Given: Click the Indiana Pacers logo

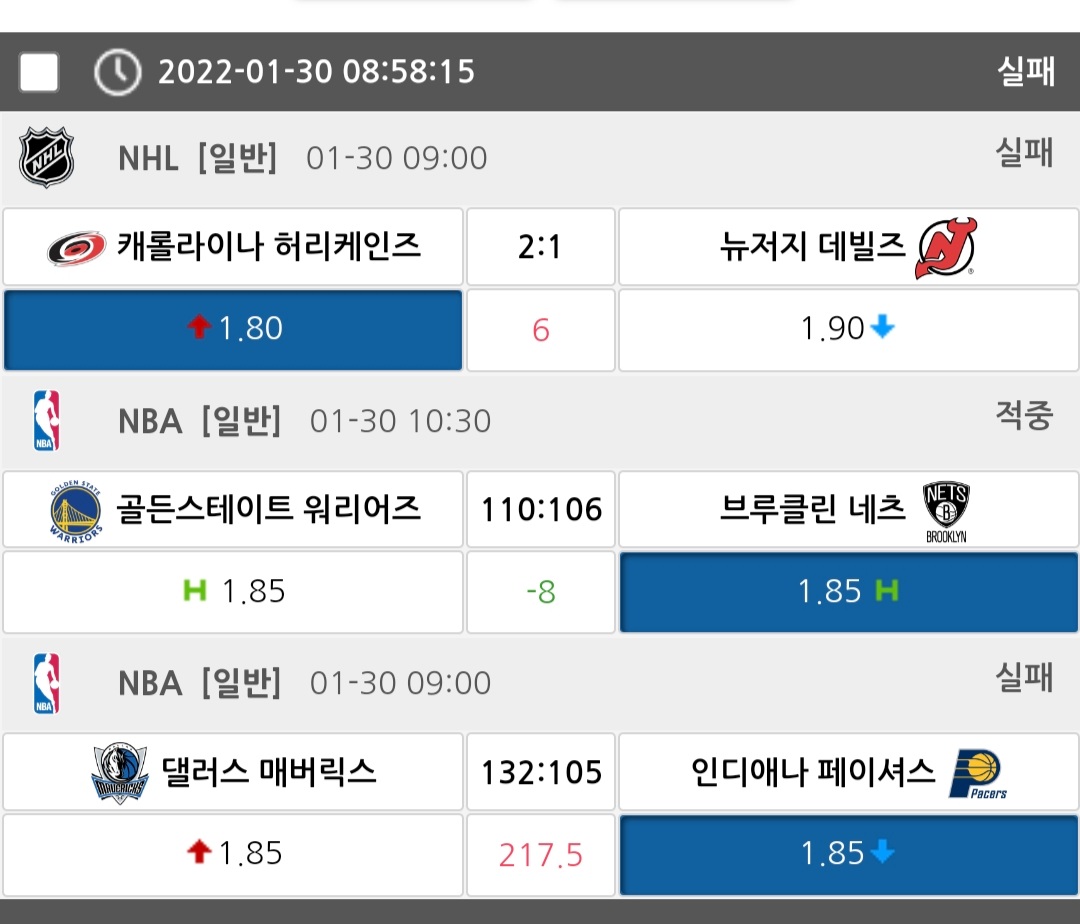Looking at the screenshot, I should 977,774.
